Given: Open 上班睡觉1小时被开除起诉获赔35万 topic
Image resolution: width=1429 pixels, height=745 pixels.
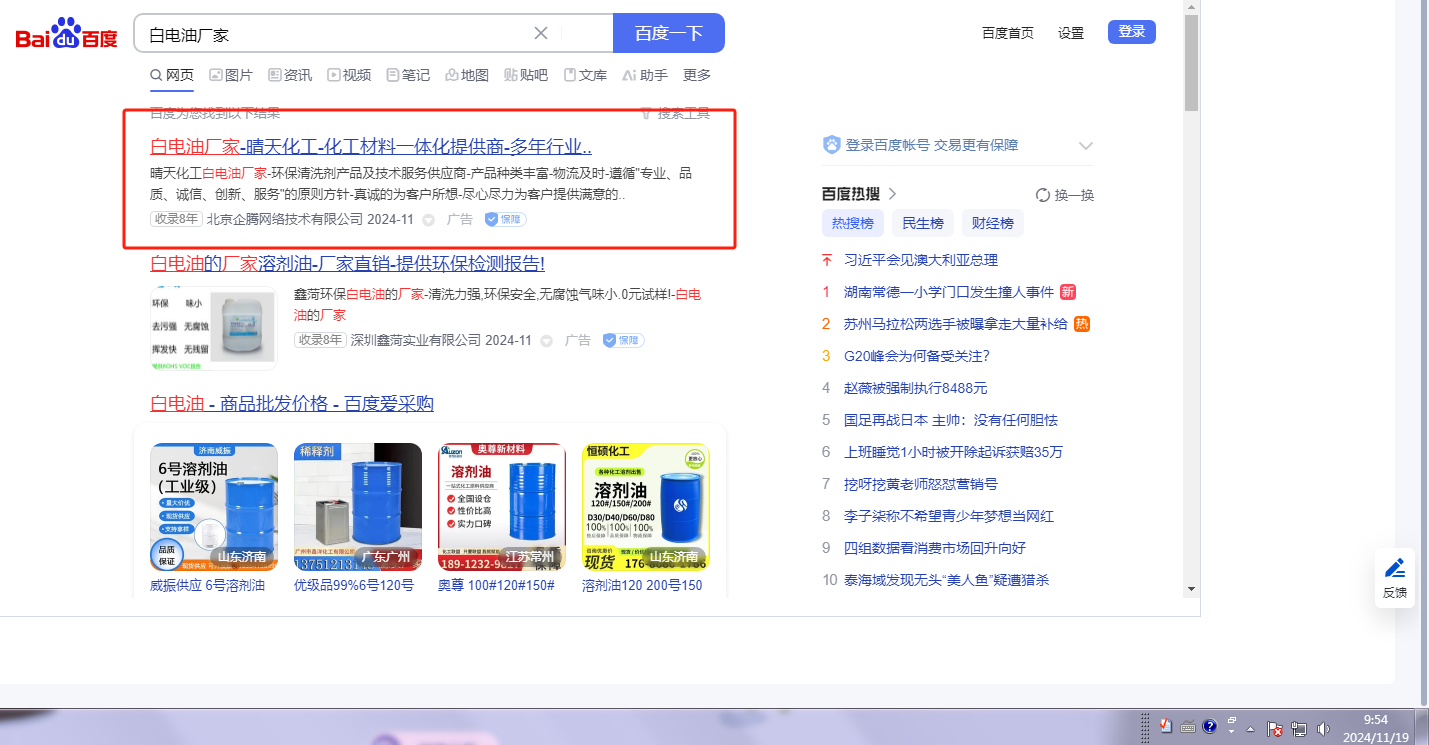Looking at the screenshot, I should 954,452.
